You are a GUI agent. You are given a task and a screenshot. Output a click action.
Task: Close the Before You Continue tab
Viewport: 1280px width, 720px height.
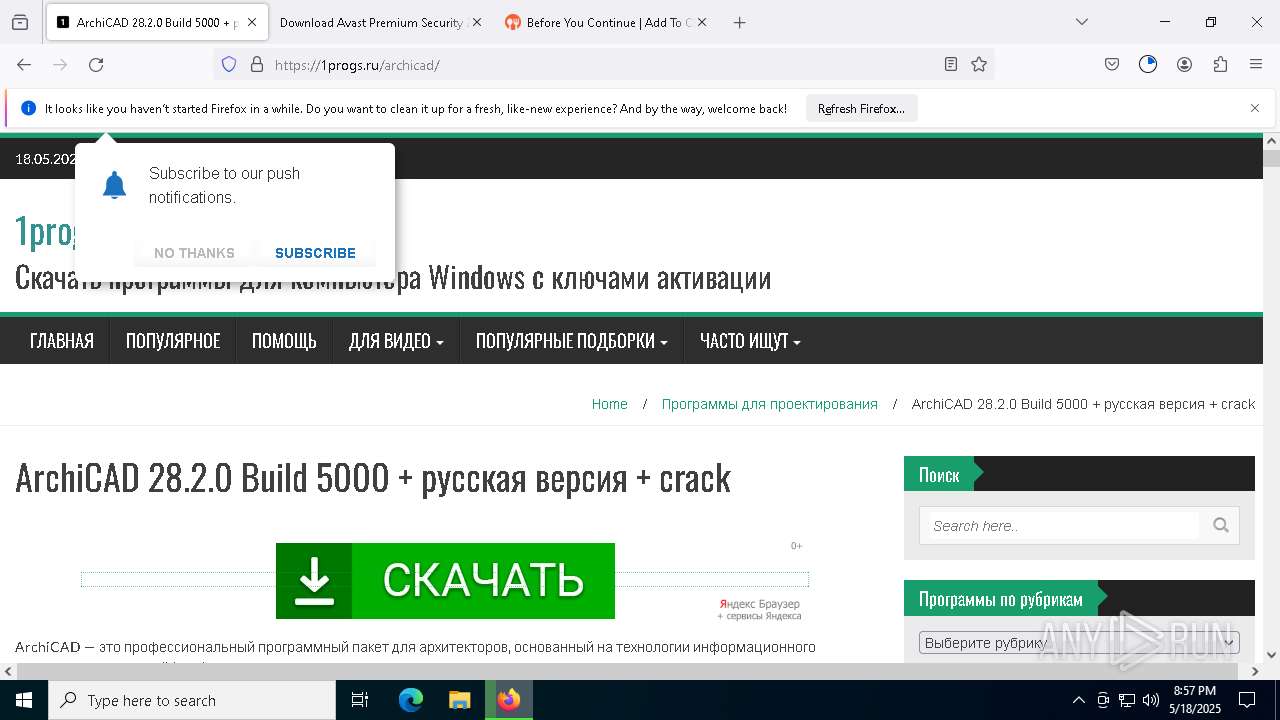pyautogui.click(x=702, y=22)
